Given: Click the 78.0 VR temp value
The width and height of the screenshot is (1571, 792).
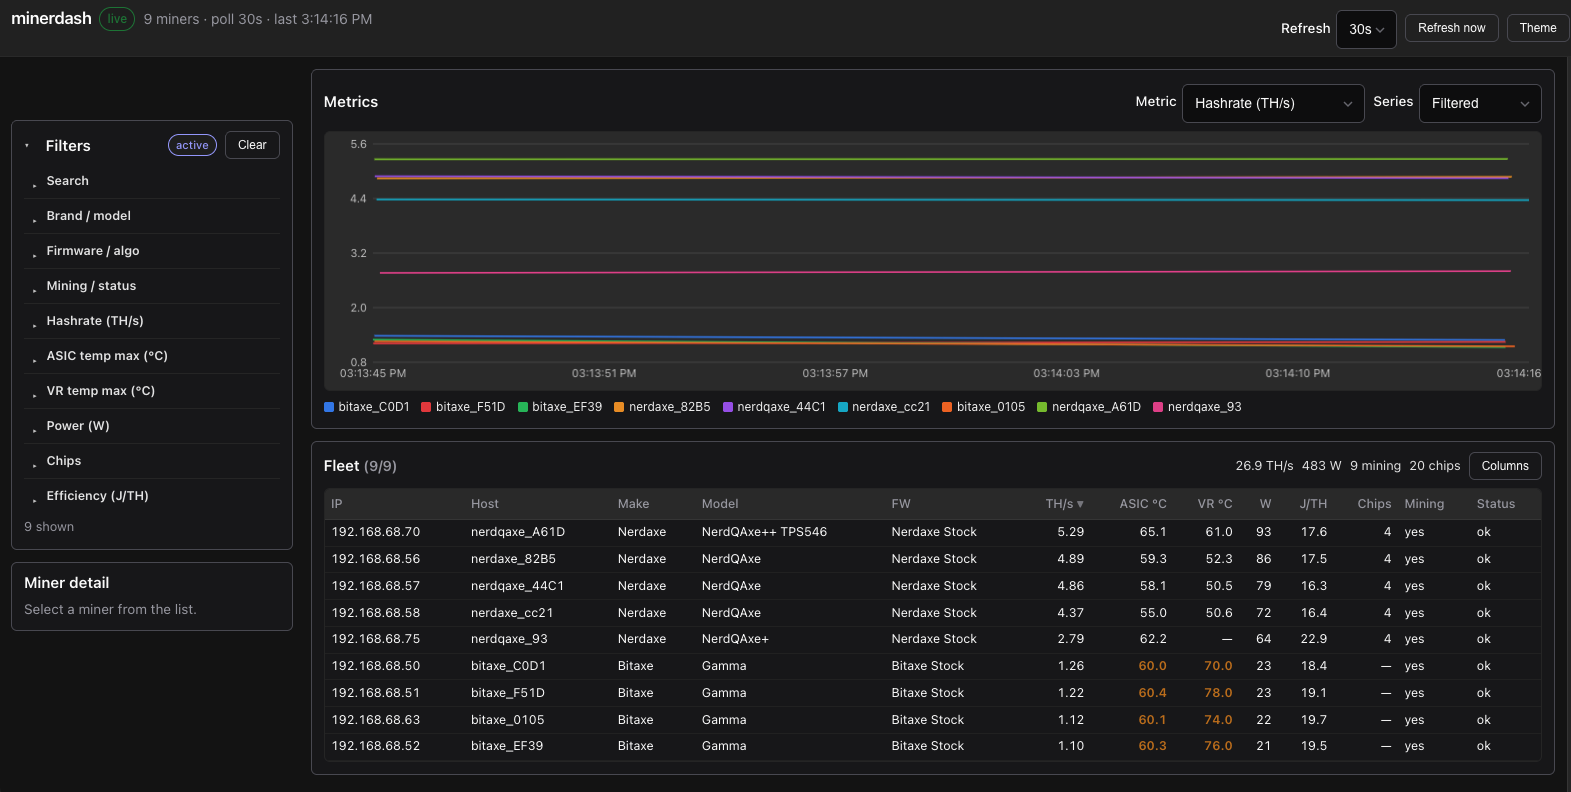Looking at the screenshot, I should 1218,693.
